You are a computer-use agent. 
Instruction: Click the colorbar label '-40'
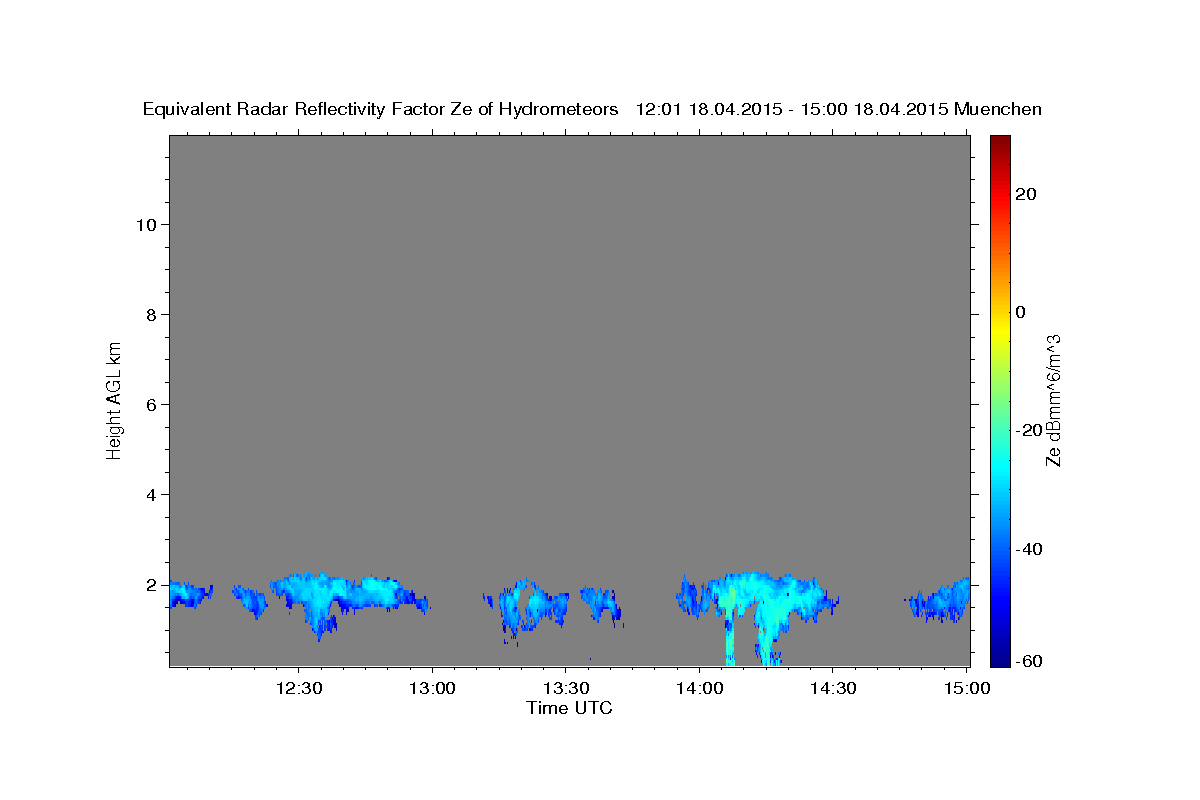(1030, 549)
